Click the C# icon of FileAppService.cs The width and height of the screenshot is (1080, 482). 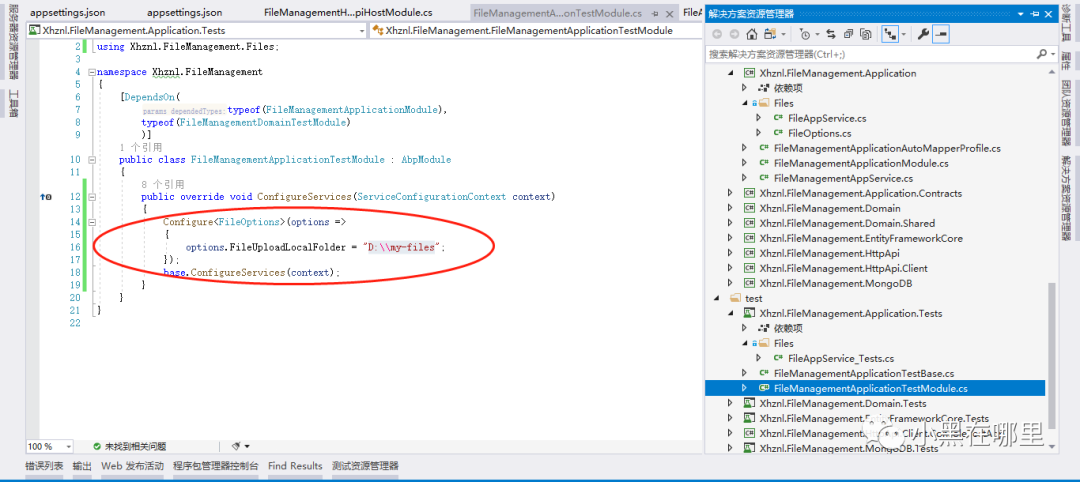coord(778,118)
